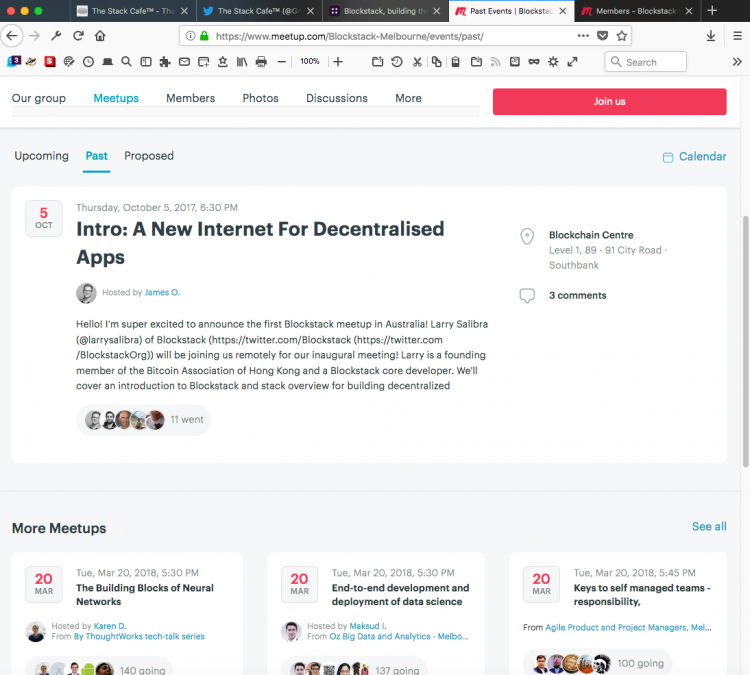Click the red Join us button
This screenshot has height=675, width=750.
coord(609,101)
